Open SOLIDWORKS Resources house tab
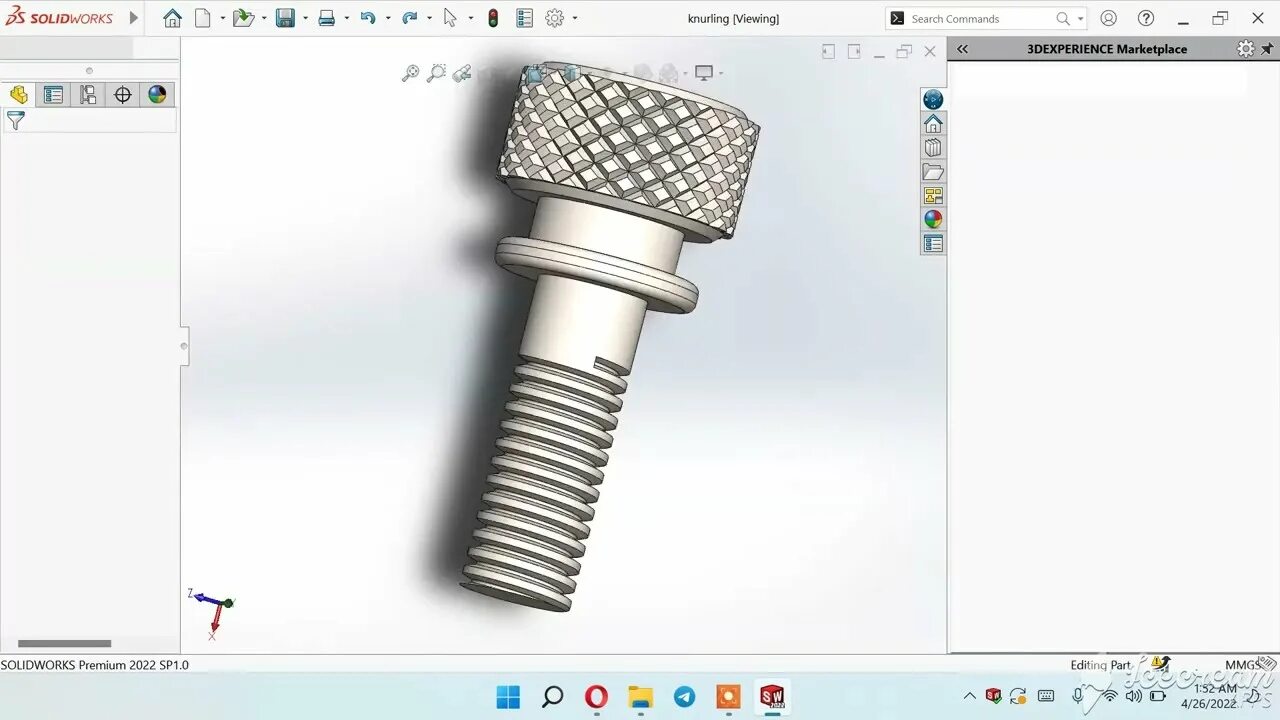1280x720 pixels. (933, 124)
